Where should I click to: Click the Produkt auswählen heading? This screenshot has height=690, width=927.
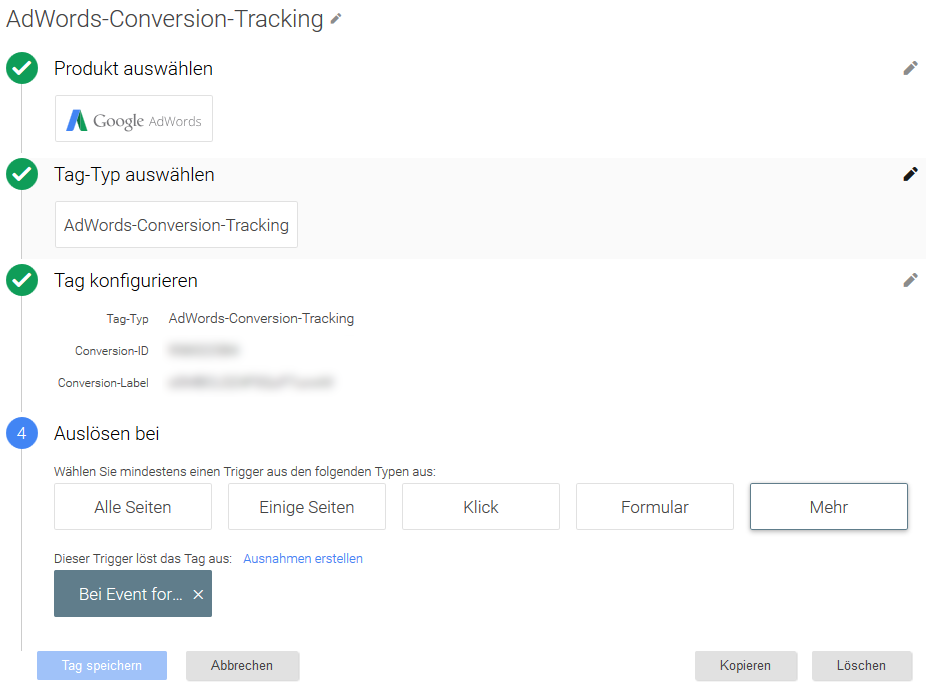(133, 69)
